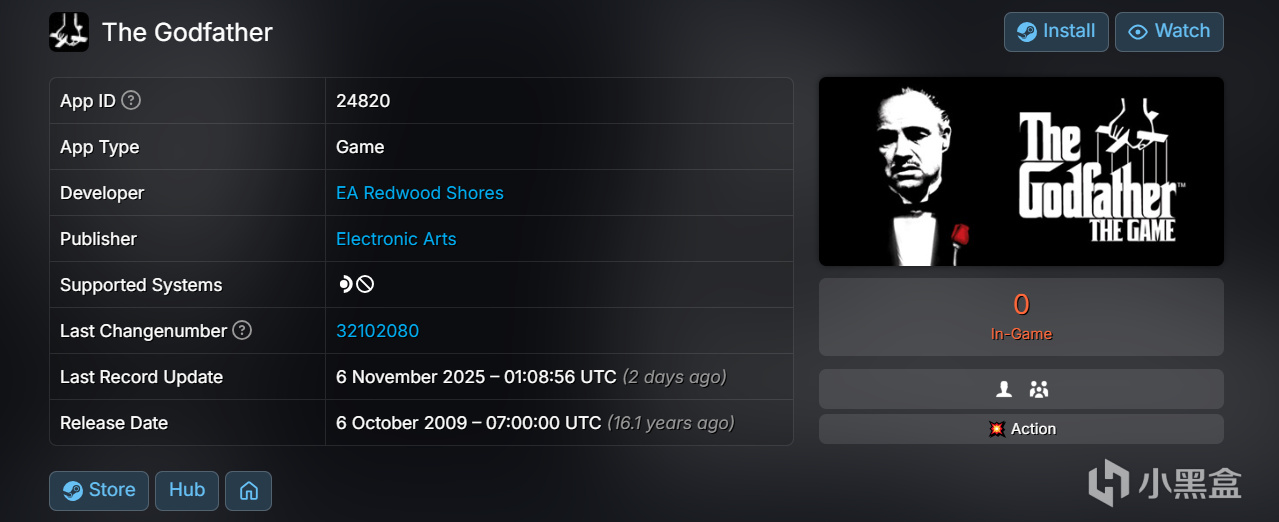
Task: Open the EA Redwood Shores developer link
Action: point(419,193)
